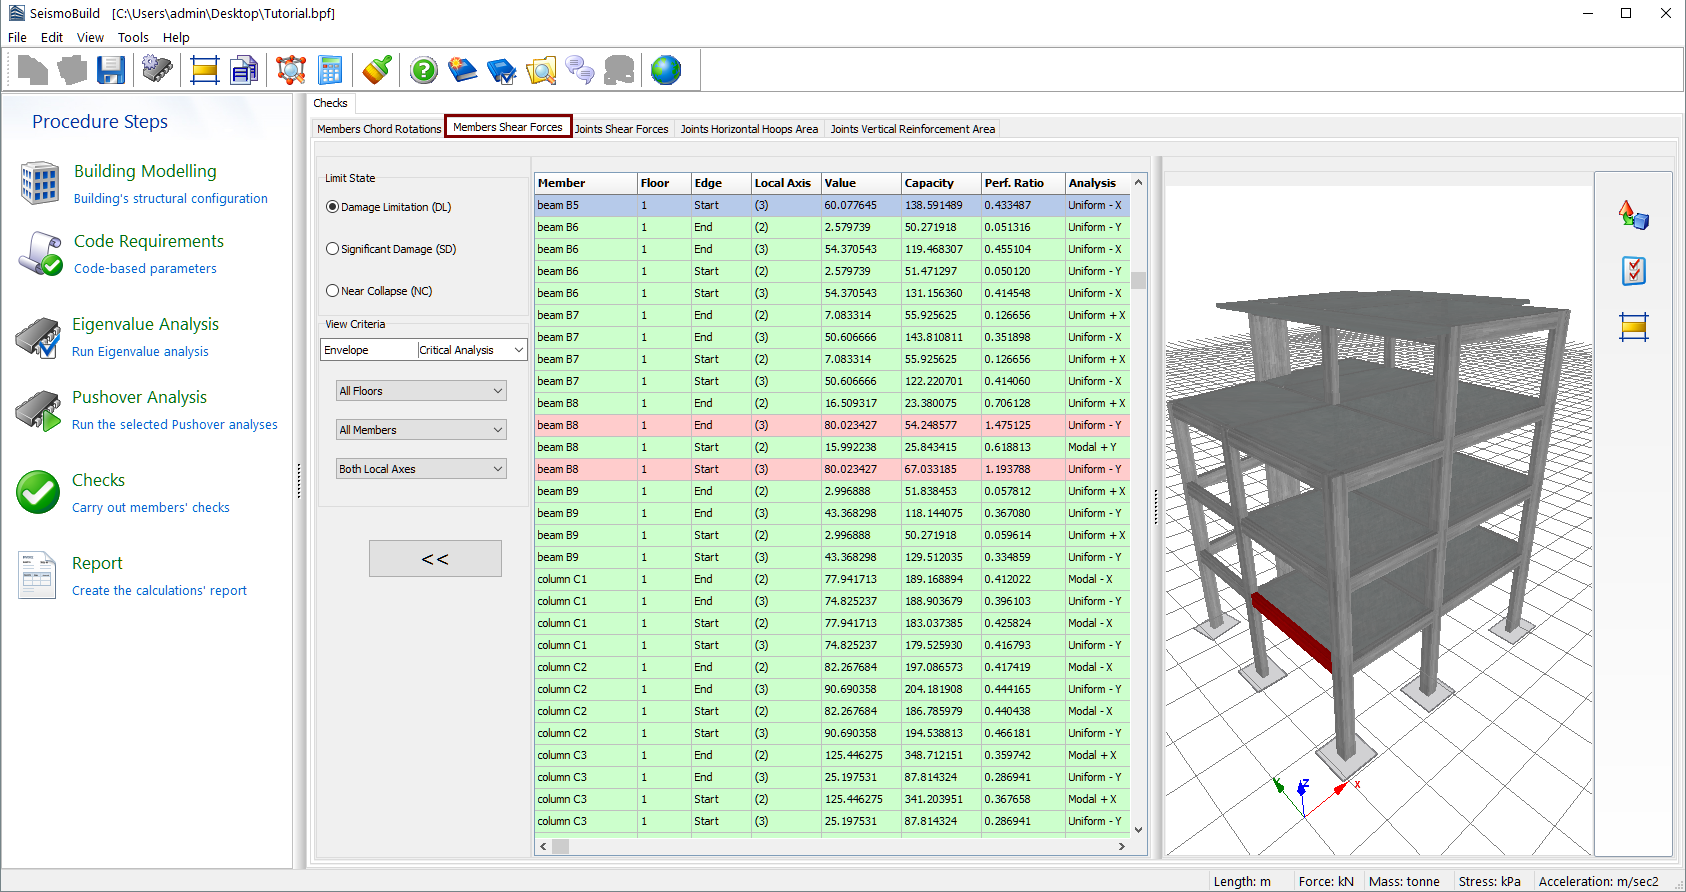Click the arrows and cube icon beside 3D view
This screenshot has width=1686, height=892.
1633,215
